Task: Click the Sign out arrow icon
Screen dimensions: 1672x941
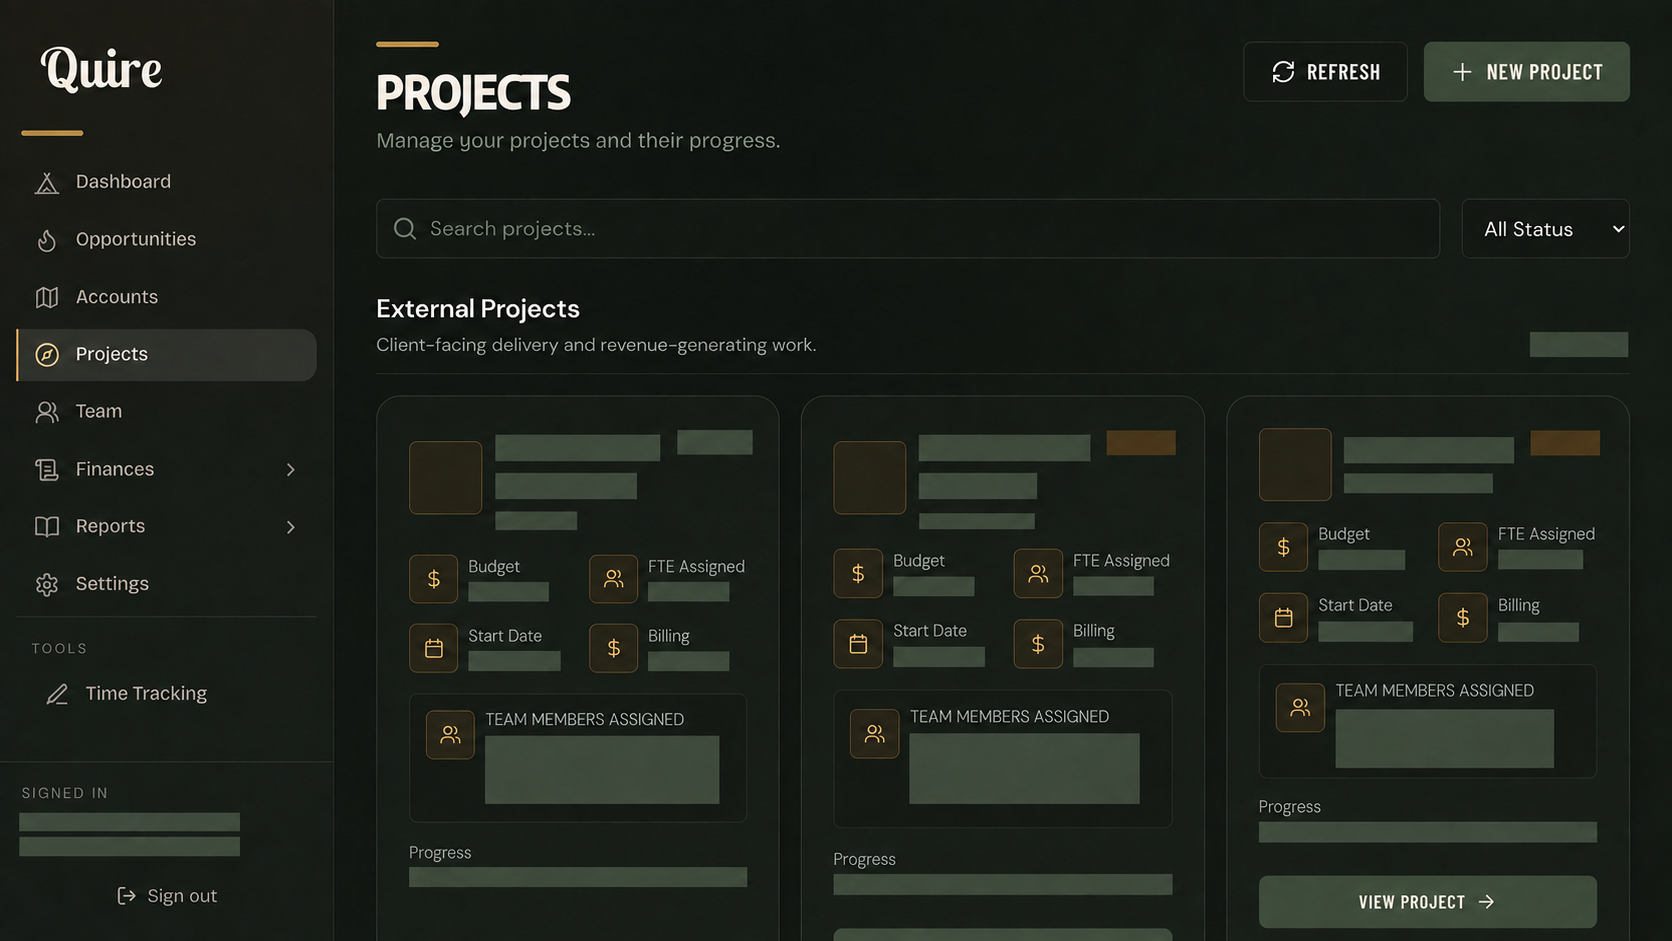Action: click(x=126, y=896)
